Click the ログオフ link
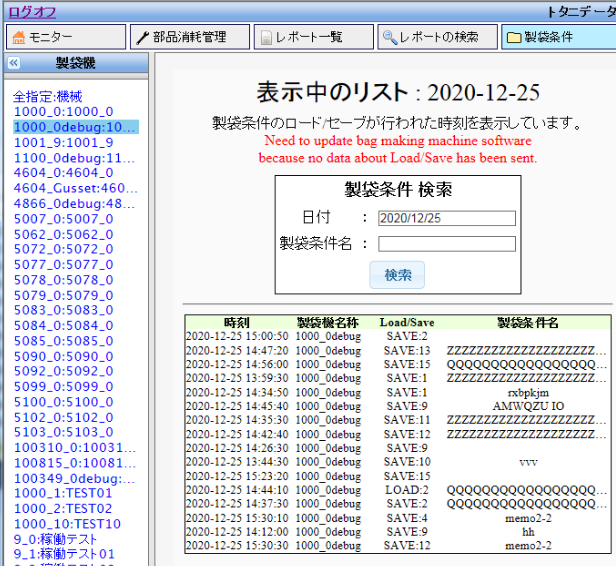The image size is (616, 566). click(x=32, y=11)
